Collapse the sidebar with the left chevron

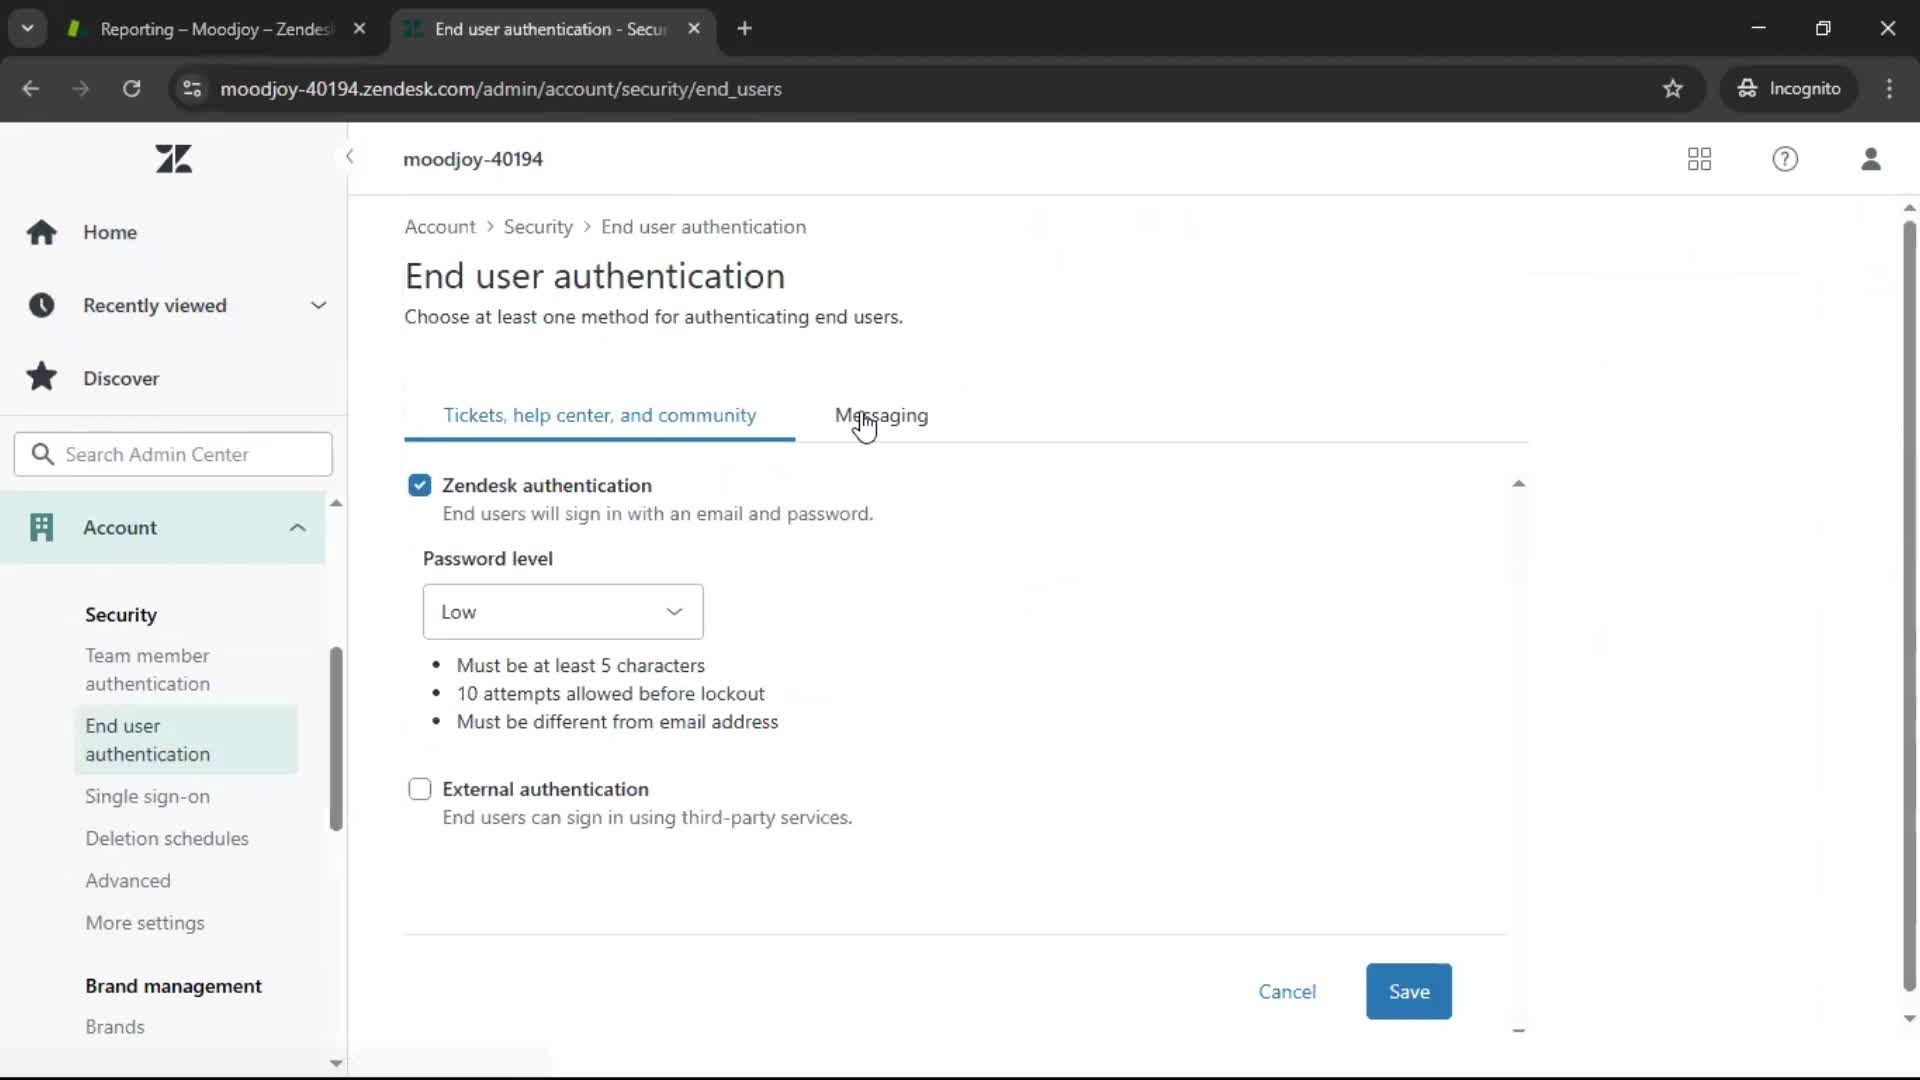tap(349, 156)
